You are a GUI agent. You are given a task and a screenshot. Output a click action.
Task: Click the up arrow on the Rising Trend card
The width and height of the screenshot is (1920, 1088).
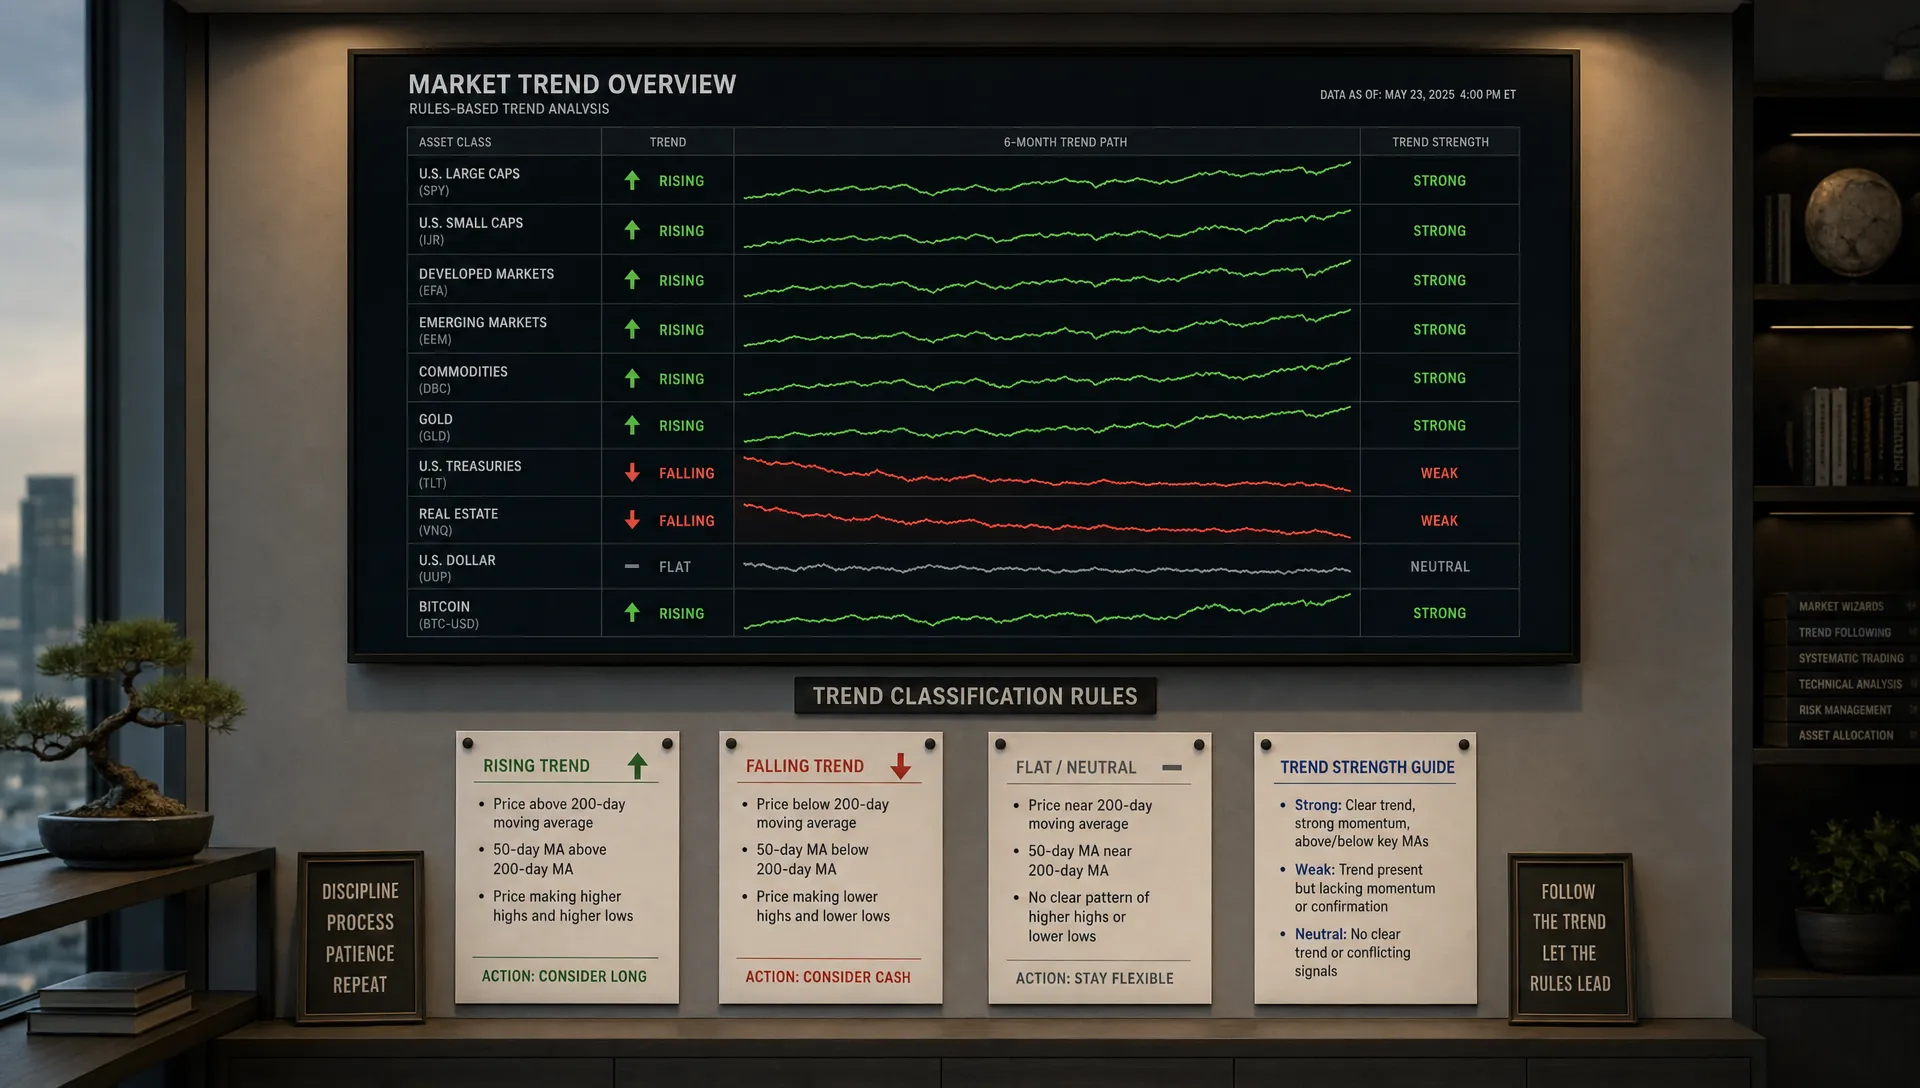637,766
